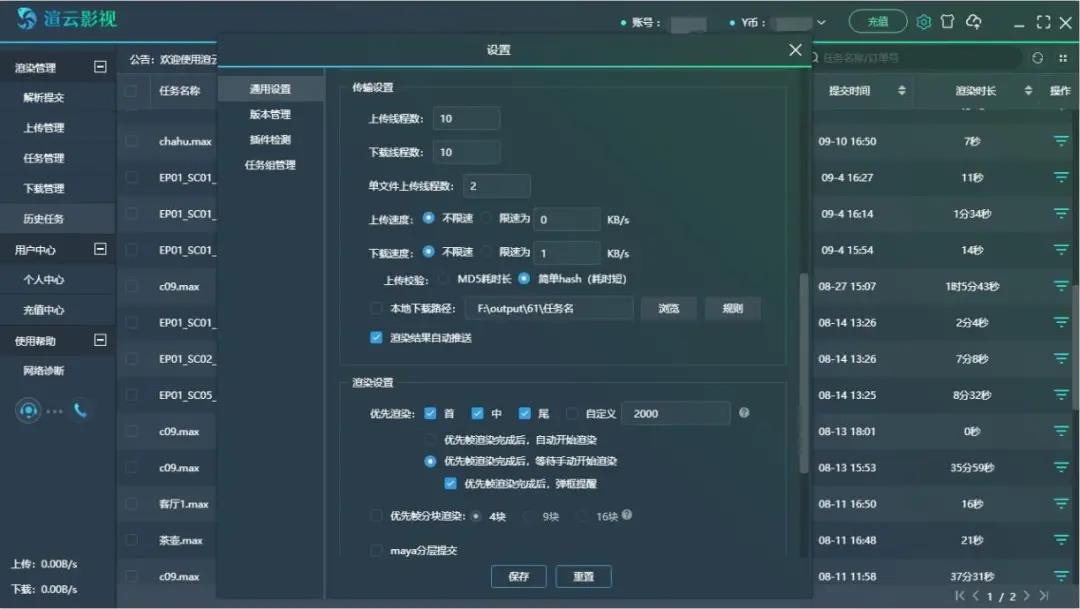Image resolution: width=1080 pixels, height=609 pixels.
Task: Click the settings dialog vertical scrollbar
Action: 803,370
